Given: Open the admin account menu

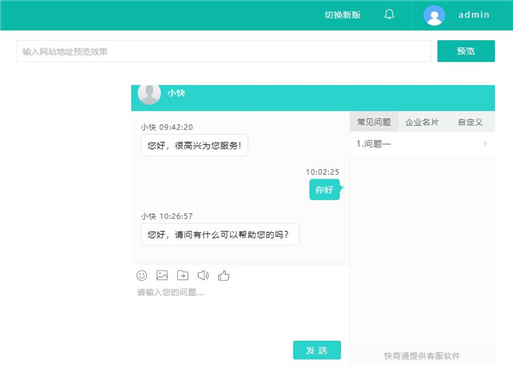Looking at the screenshot, I should click(x=474, y=15).
